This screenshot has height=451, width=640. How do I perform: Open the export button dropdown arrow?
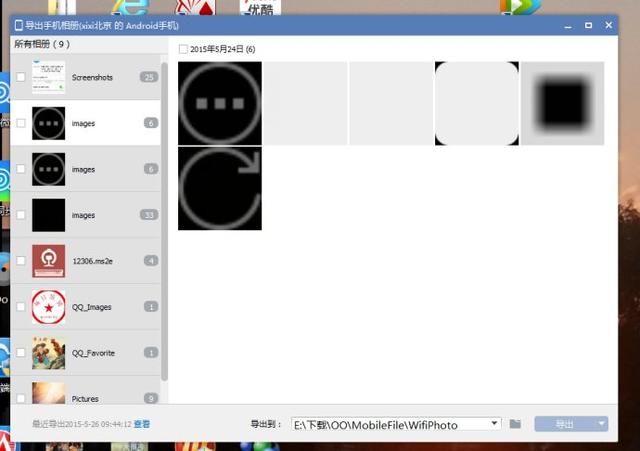point(601,424)
